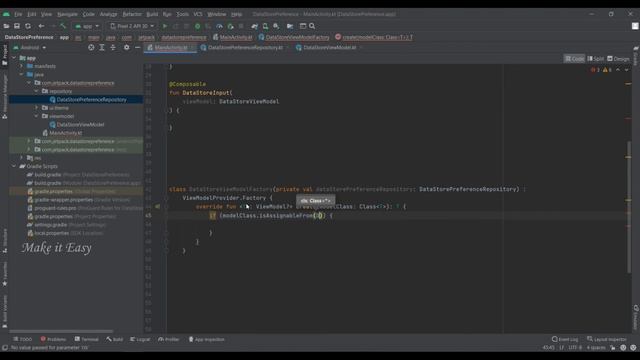
Task: Collapse the repository package
Action: (x=37, y=91)
